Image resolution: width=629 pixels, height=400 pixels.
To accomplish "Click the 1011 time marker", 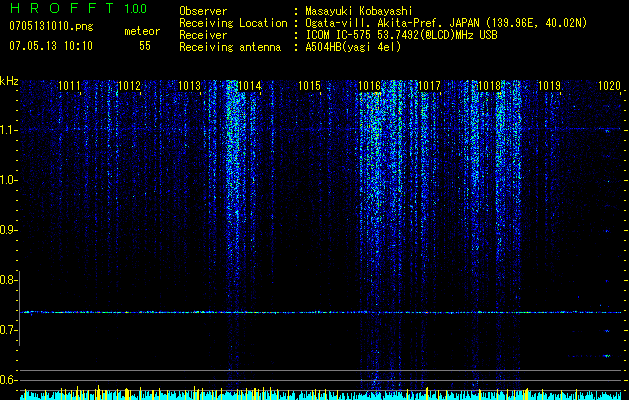I will tap(69, 86).
